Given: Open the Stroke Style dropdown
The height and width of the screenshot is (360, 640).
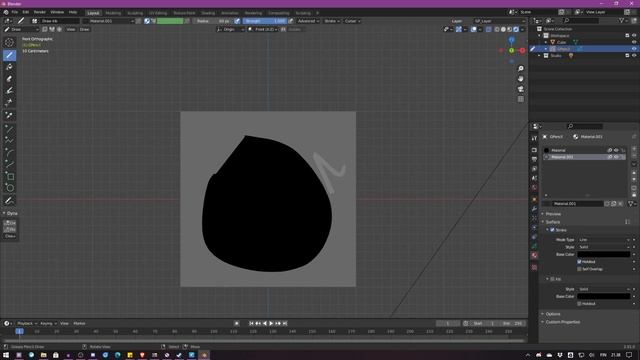Looking at the screenshot, I should pyautogui.click(x=604, y=247).
